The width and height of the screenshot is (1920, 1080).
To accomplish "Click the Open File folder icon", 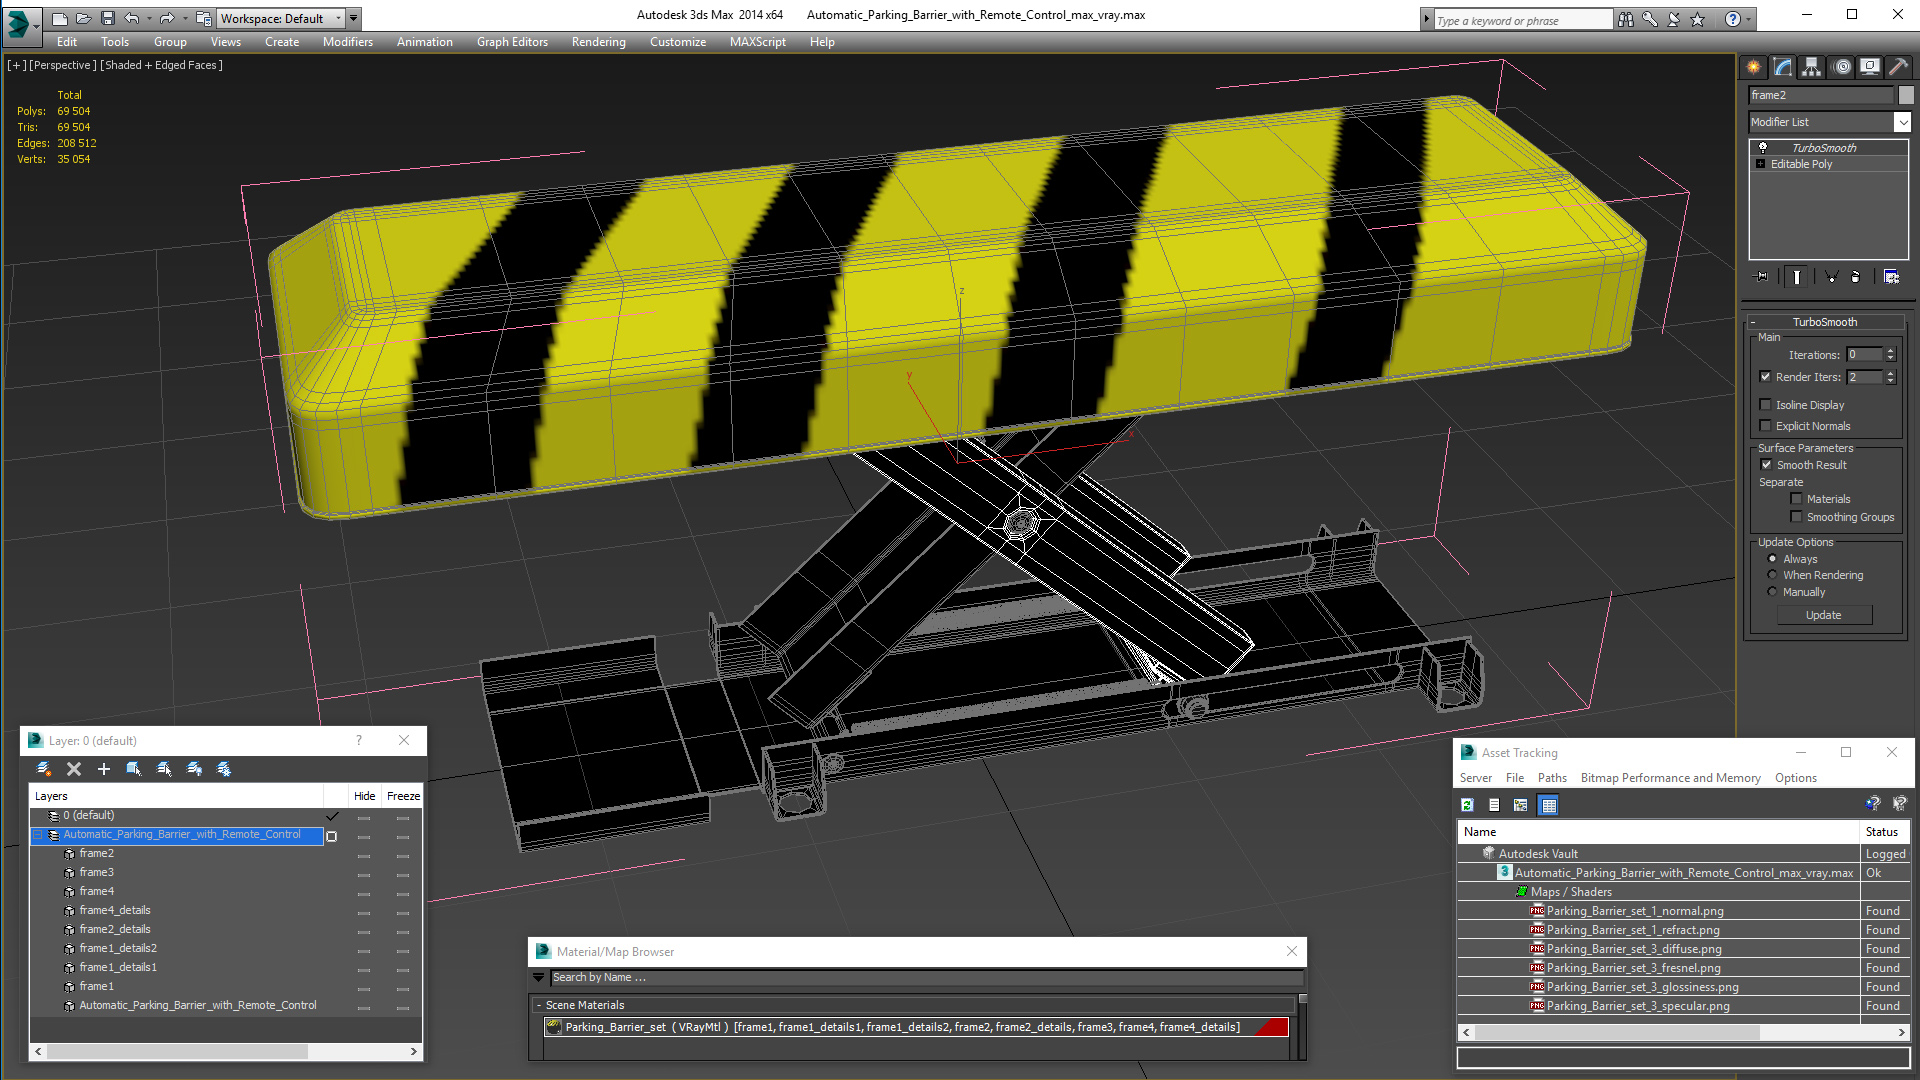I will (x=84, y=18).
